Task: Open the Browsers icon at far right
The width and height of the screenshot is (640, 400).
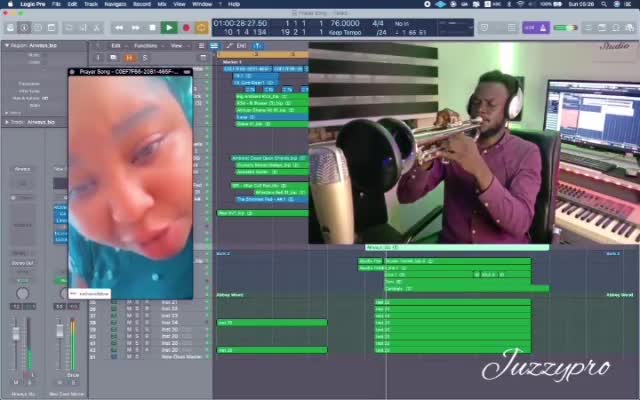Action: click(x=629, y=28)
